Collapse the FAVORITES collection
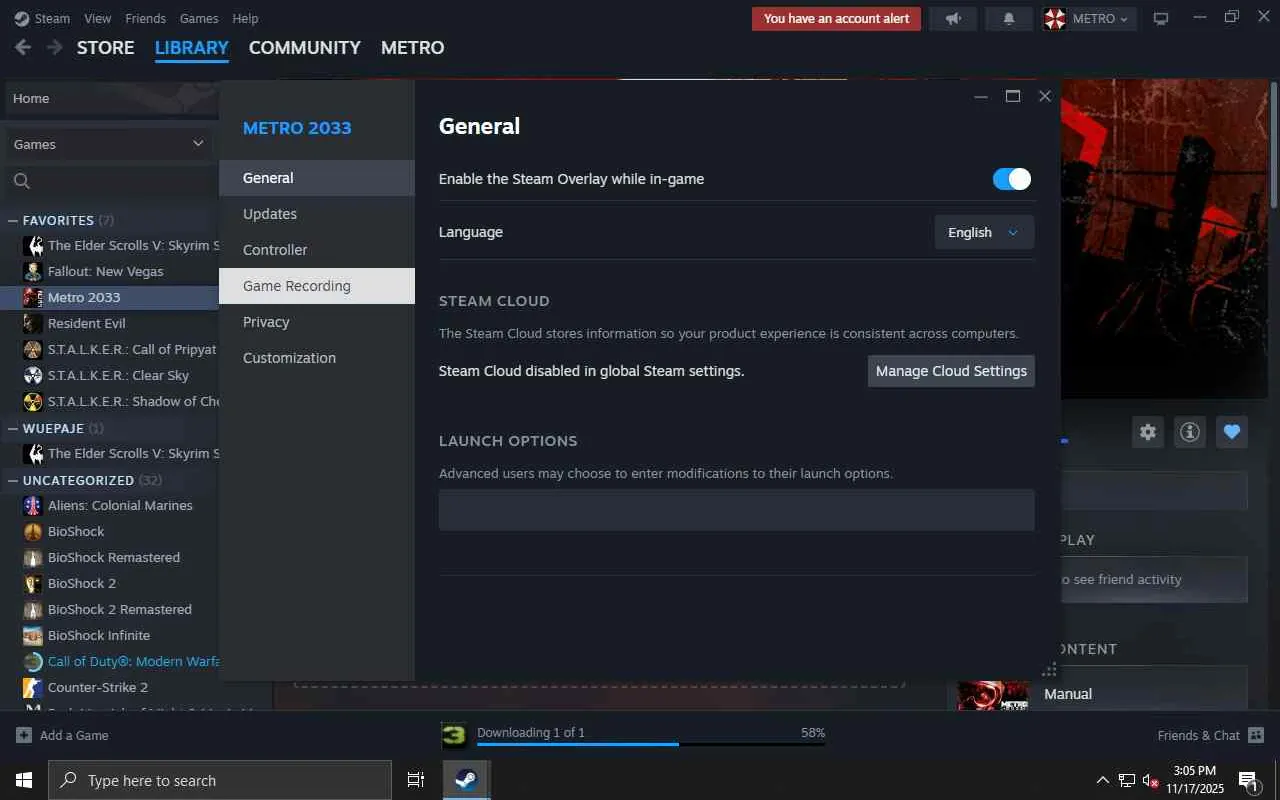Screen dimensions: 1280x800 13,220
